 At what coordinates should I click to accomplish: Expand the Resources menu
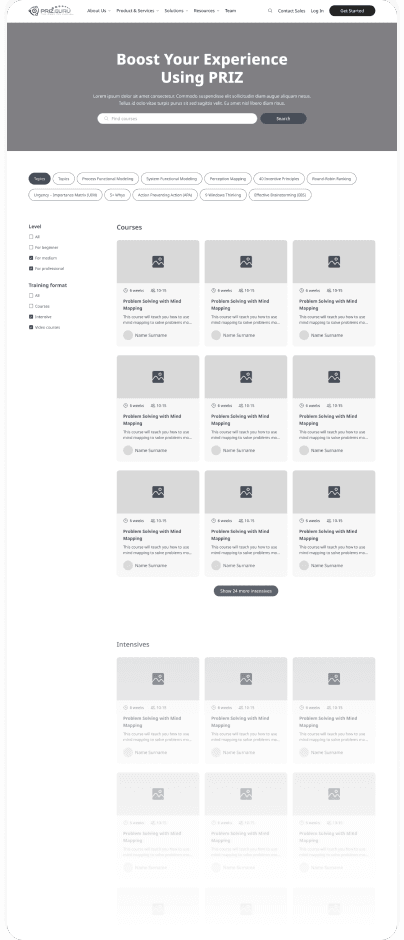tap(206, 11)
